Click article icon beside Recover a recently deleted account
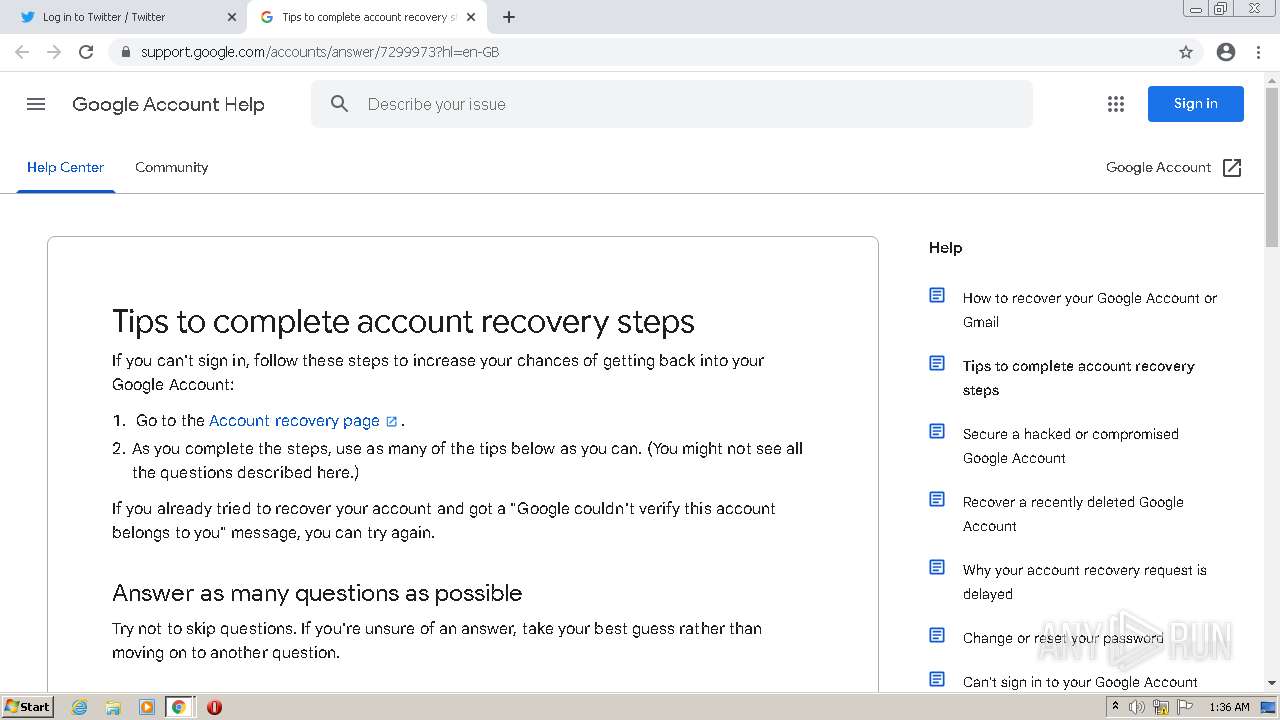This screenshot has width=1280, height=720. pyautogui.click(x=937, y=499)
